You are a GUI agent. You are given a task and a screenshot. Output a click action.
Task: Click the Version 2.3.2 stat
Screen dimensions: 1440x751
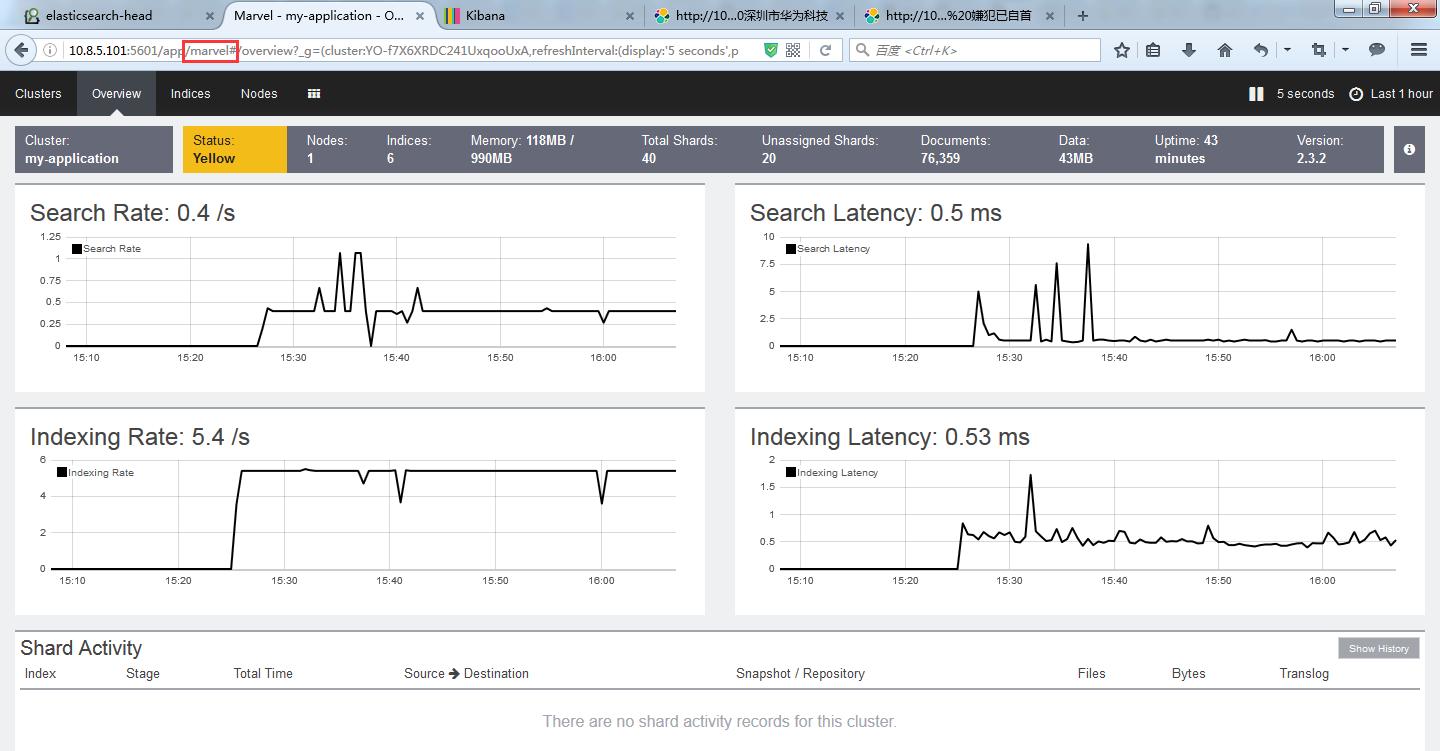pos(1320,149)
